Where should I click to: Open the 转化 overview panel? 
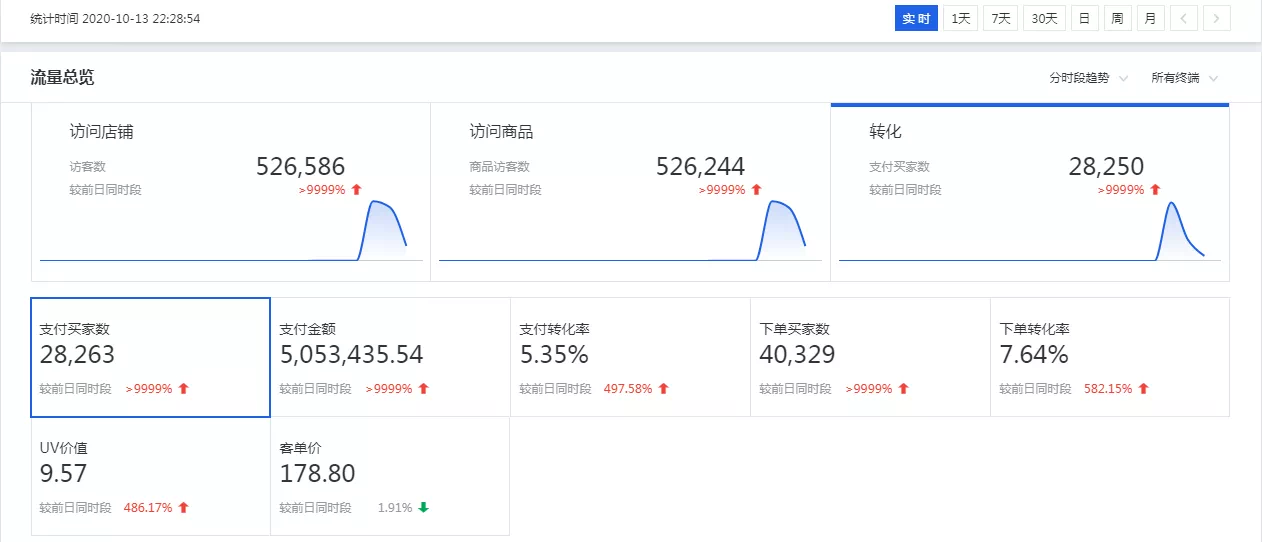(x=1030, y=192)
